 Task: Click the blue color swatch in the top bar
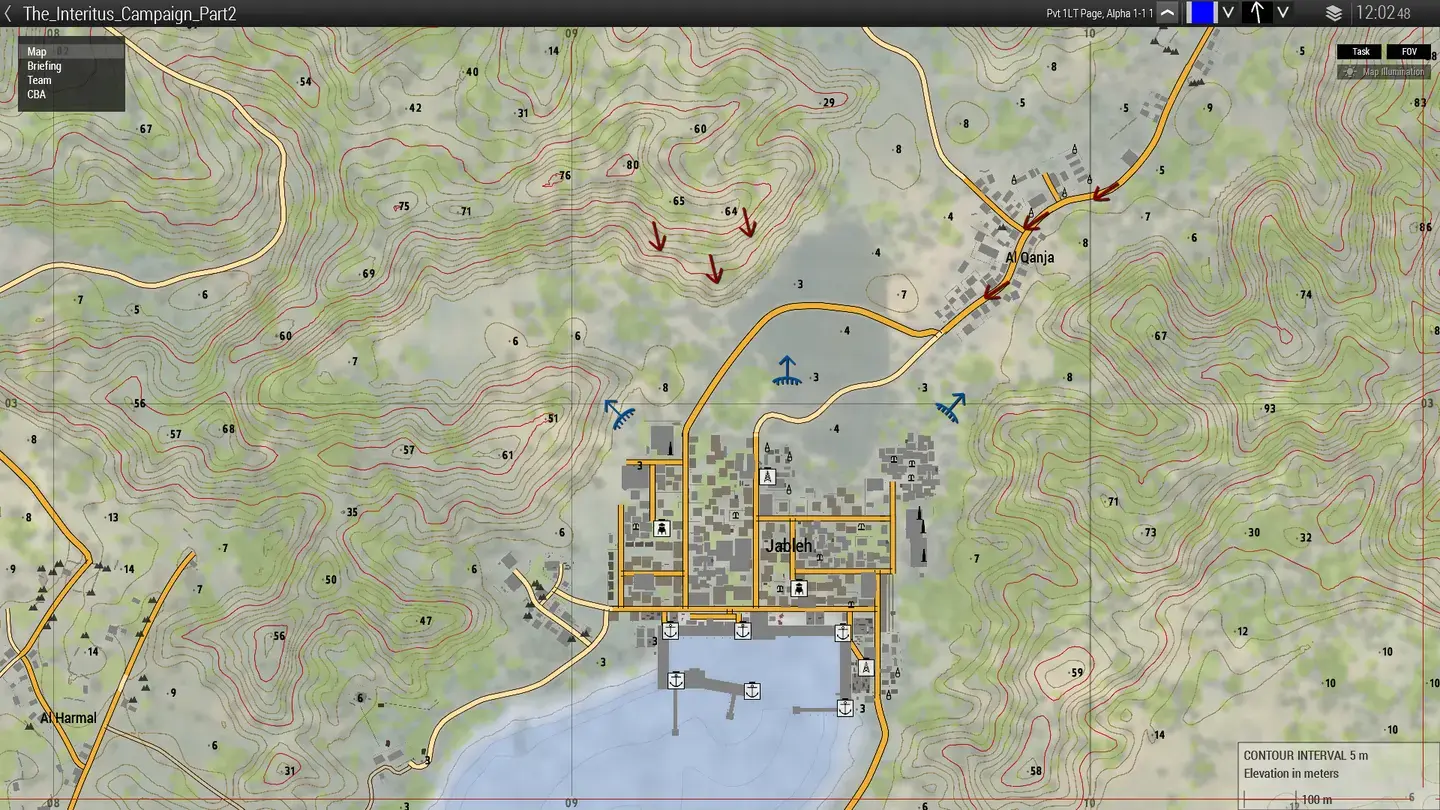1202,12
